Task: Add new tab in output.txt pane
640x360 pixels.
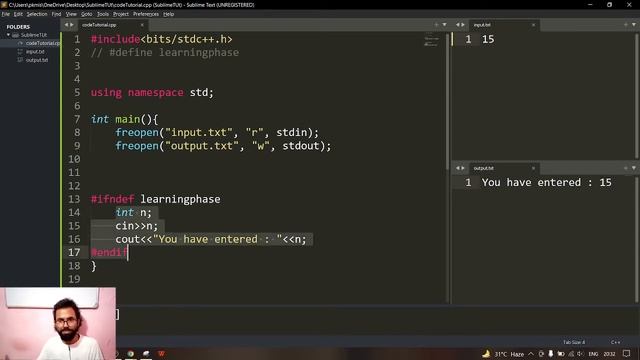Action: tap(626, 168)
